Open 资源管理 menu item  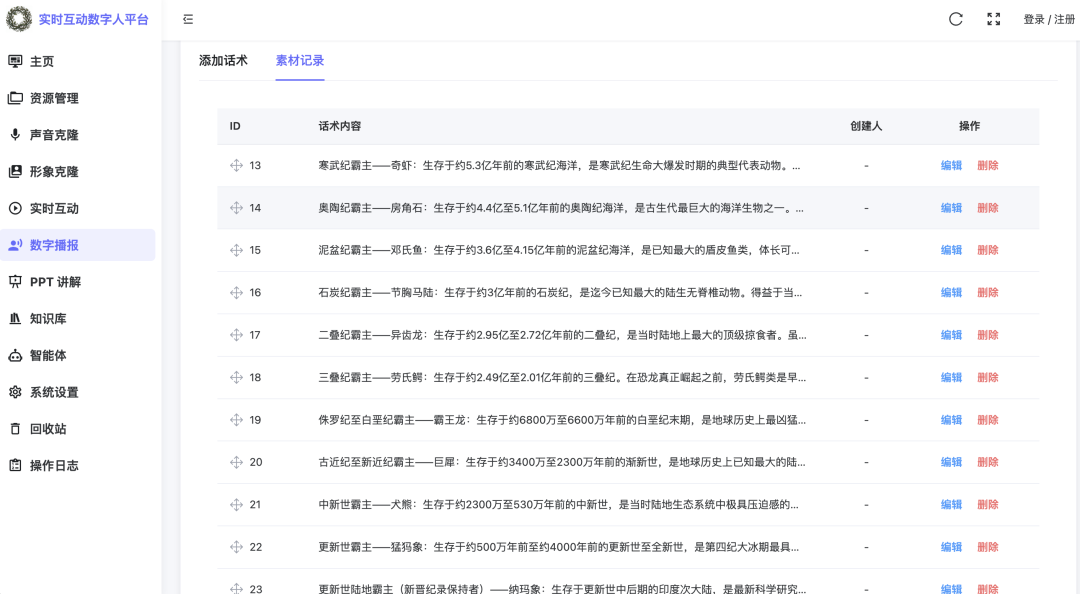pos(78,98)
